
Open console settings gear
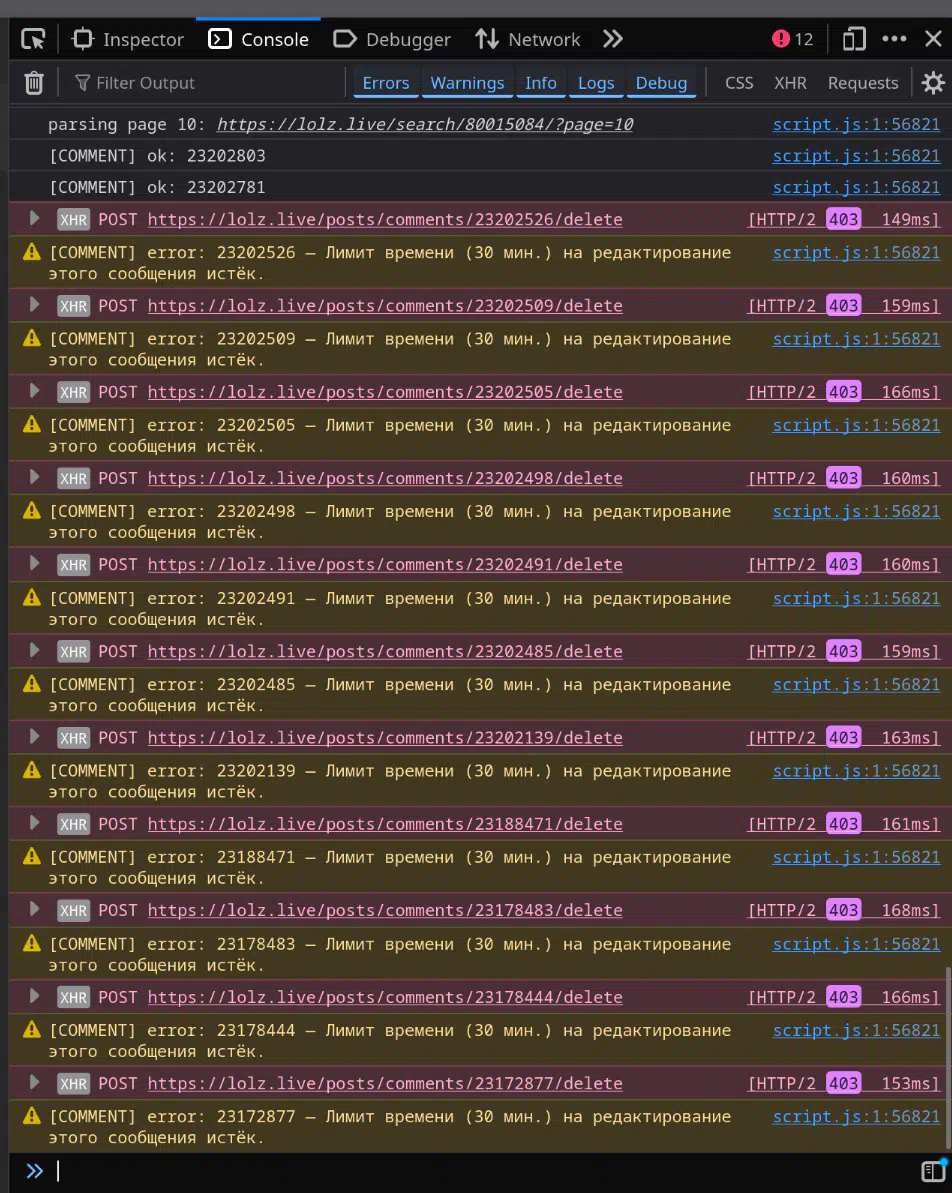[933, 83]
